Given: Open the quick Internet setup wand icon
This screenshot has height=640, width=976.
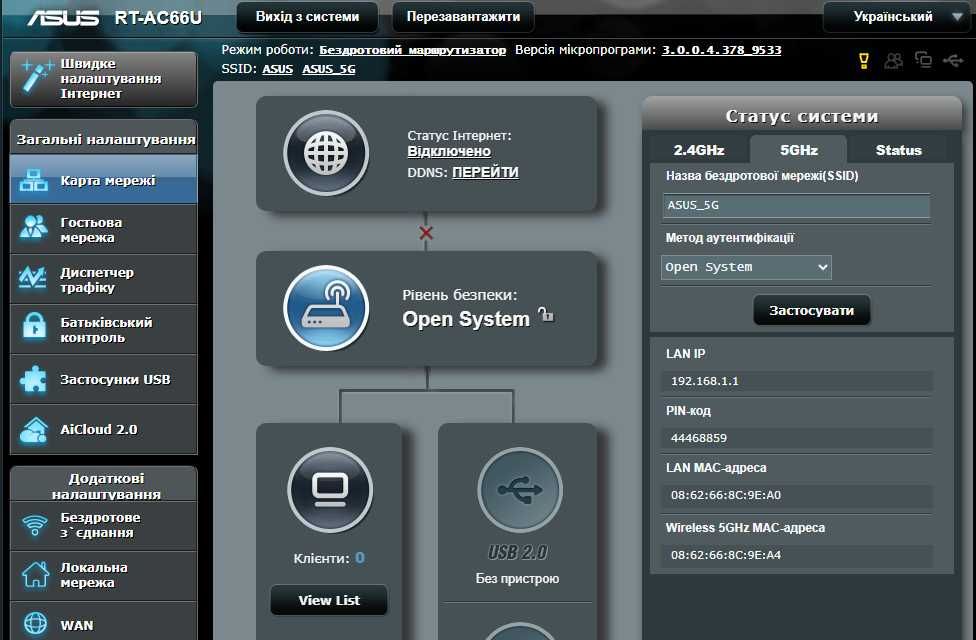Looking at the screenshot, I should click(36, 78).
